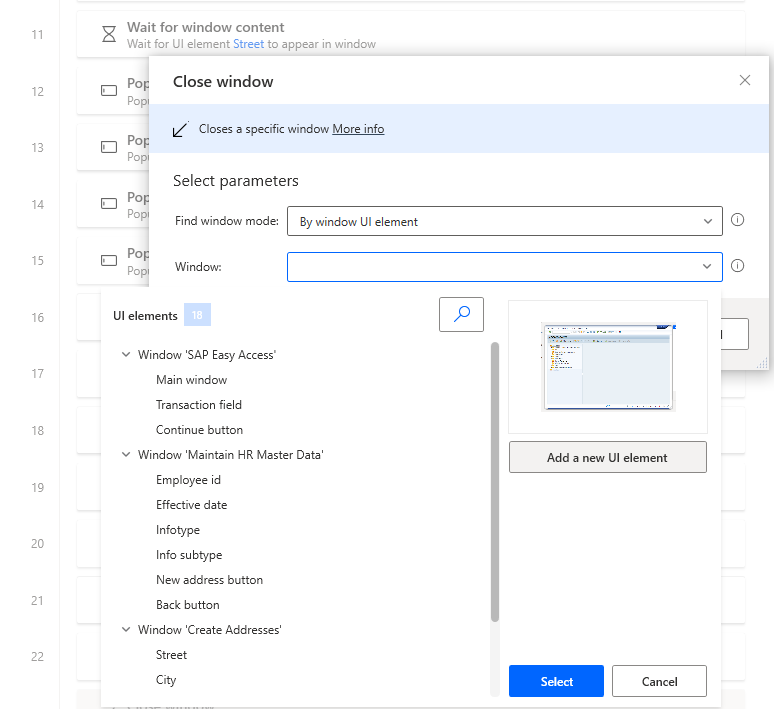Collapse Window 'Create Addresses' node

(x=126, y=630)
